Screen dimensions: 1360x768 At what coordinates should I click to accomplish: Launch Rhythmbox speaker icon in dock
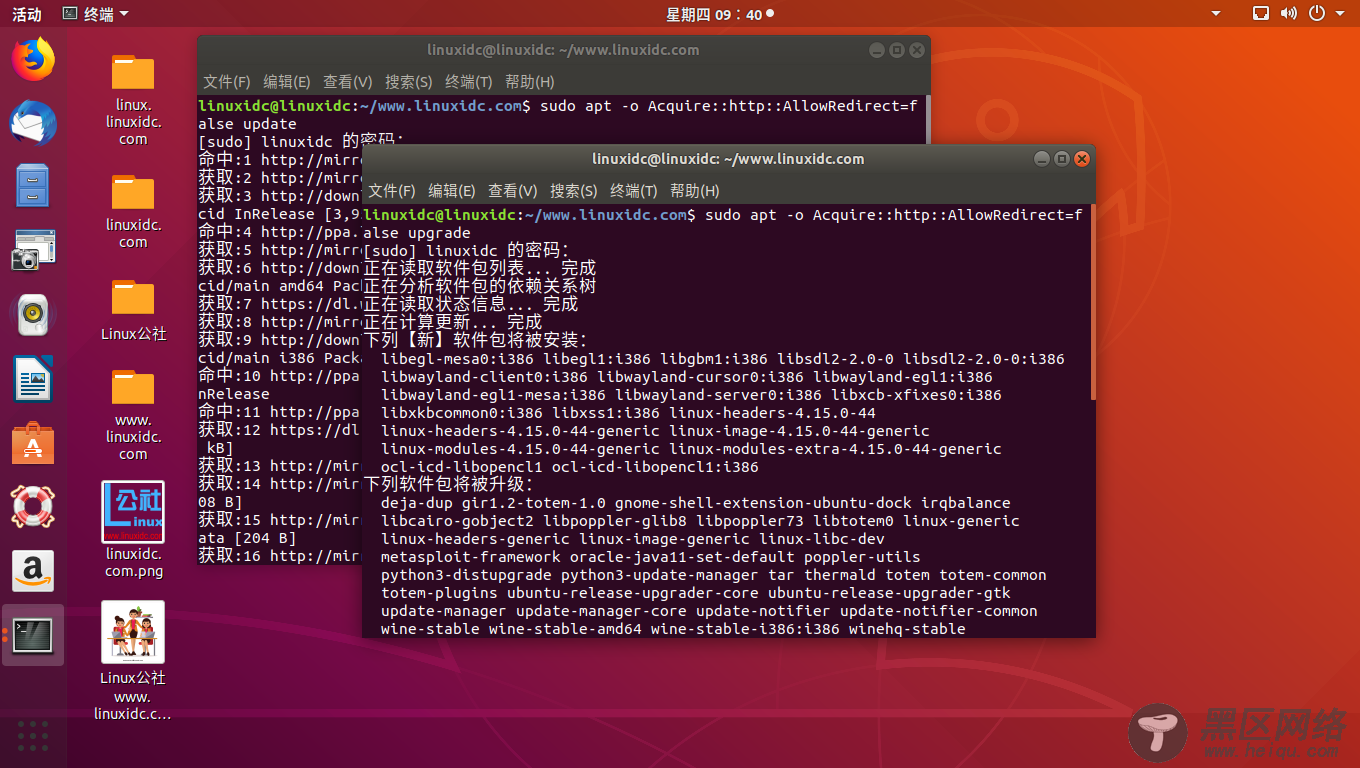pos(33,315)
